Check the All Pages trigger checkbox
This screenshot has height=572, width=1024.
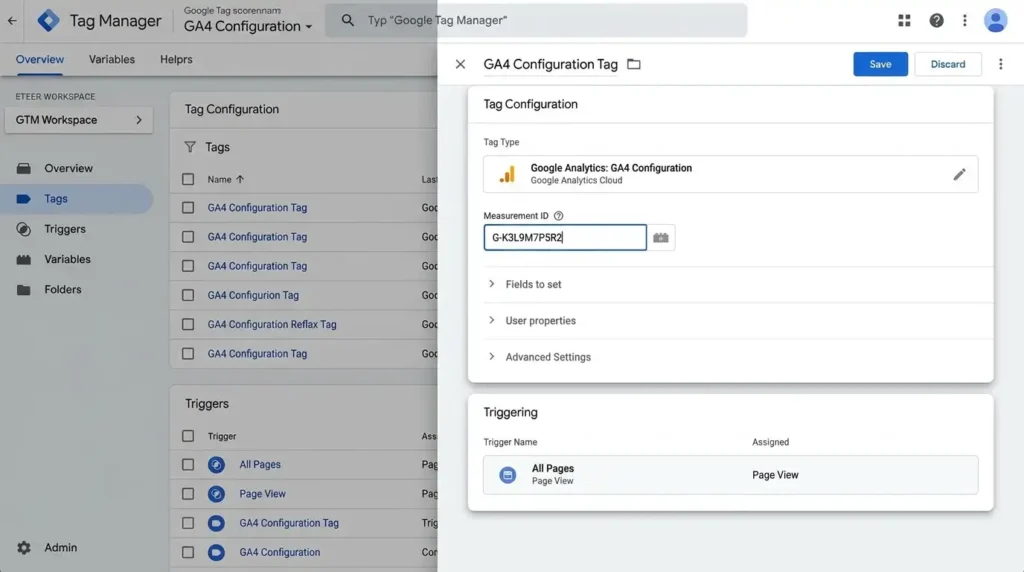(x=188, y=465)
